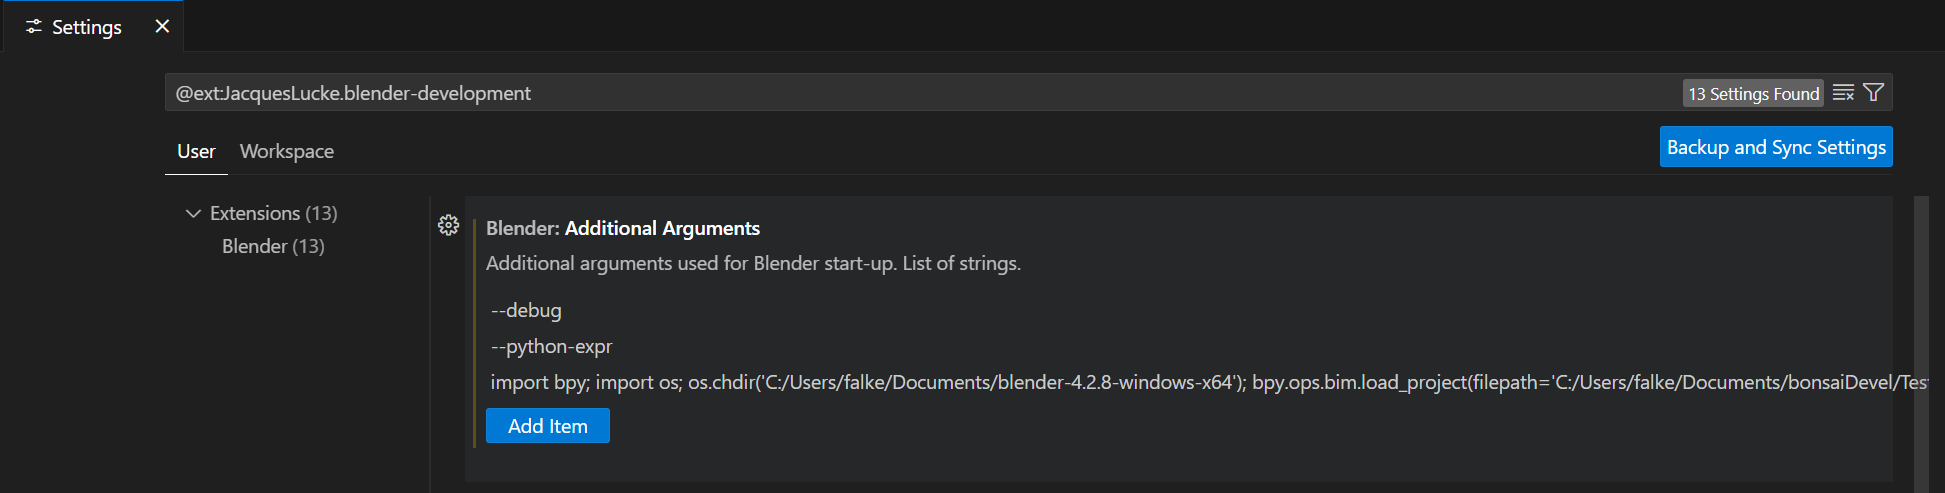Open the settings filter funnel icon

point(1874,93)
